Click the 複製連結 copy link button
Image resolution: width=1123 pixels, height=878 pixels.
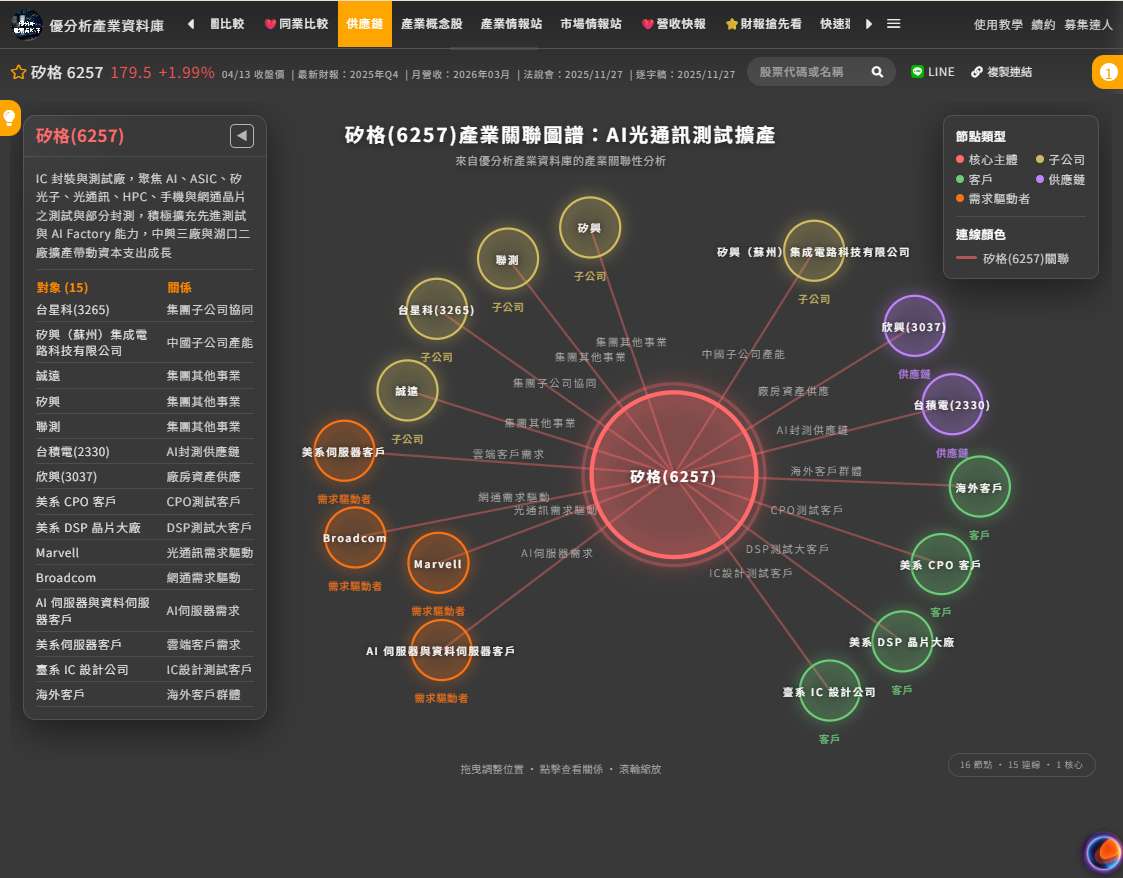1001,72
